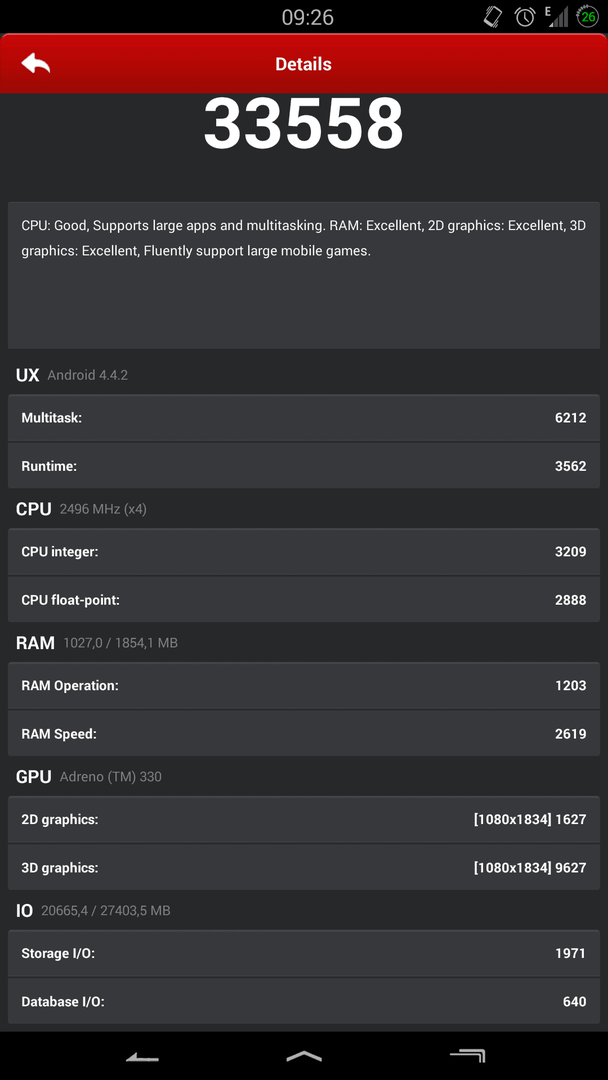This screenshot has width=608, height=1080.
Task: Select the 3D graphics score row
Action: (x=304, y=867)
